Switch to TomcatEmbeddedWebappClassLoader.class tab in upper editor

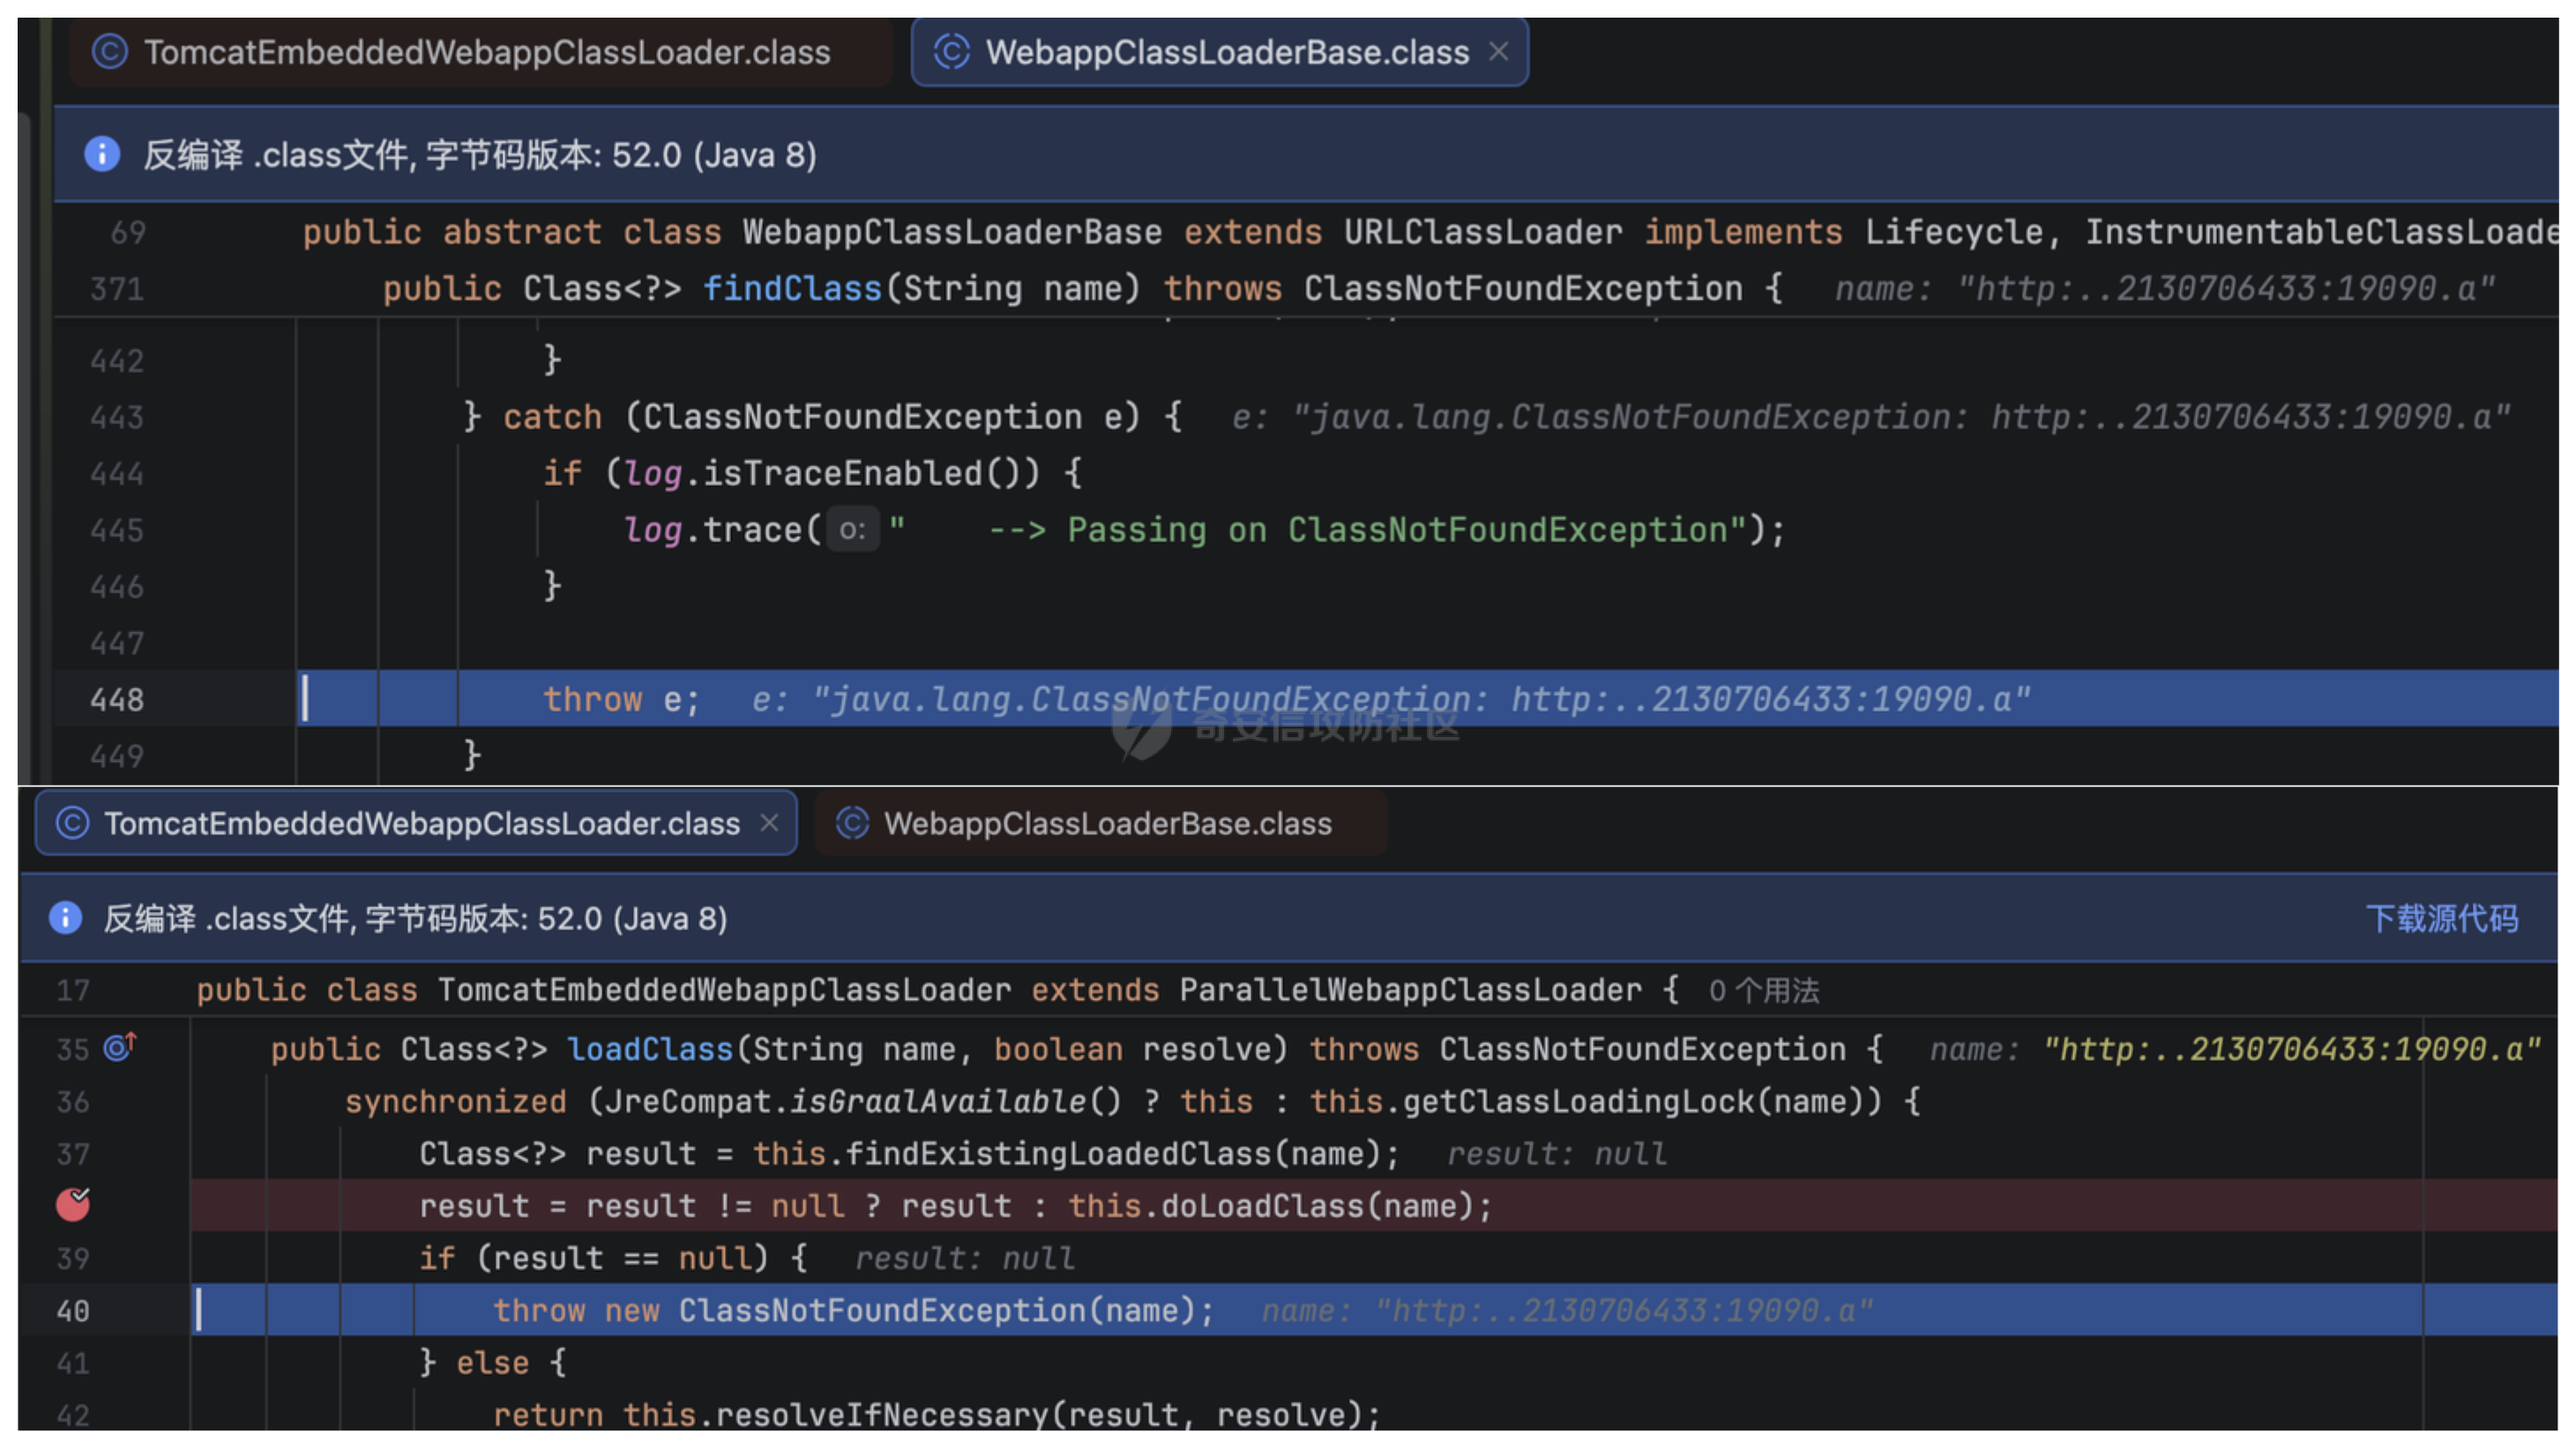click(x=480, y=52)
